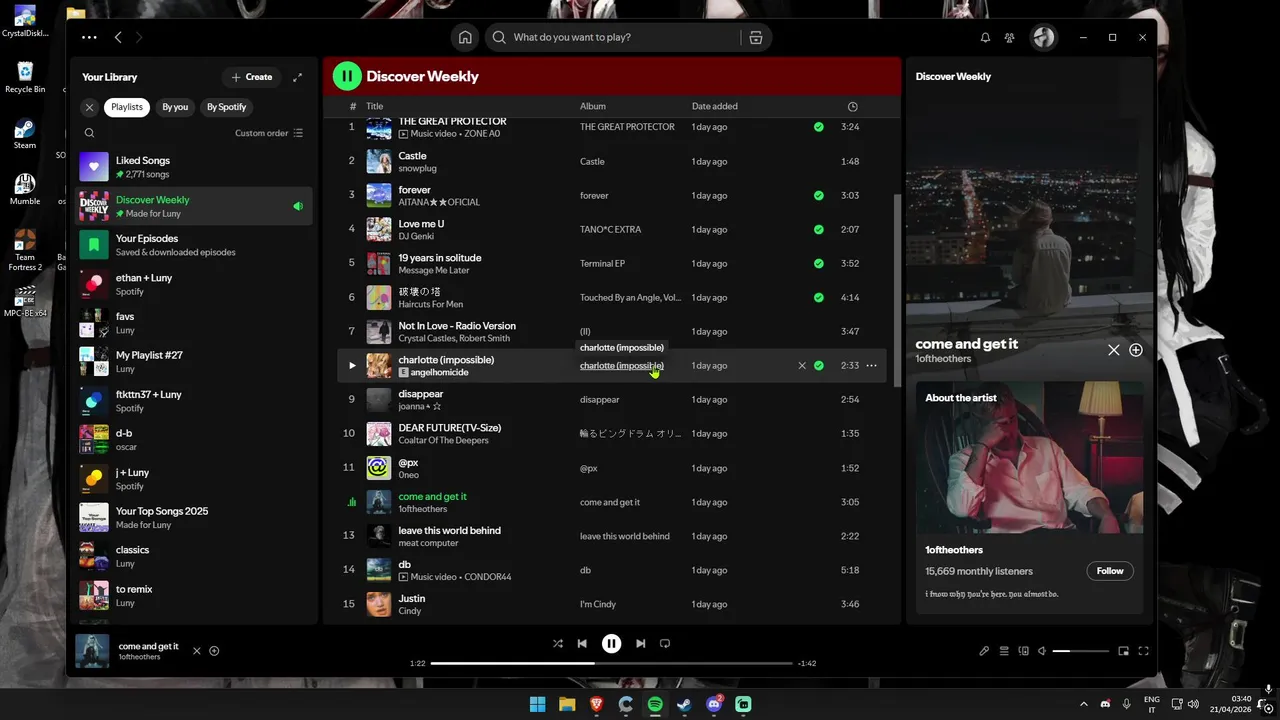
Task: Pause Discover Weekly with green header button
Action: [x=347, y=76]
